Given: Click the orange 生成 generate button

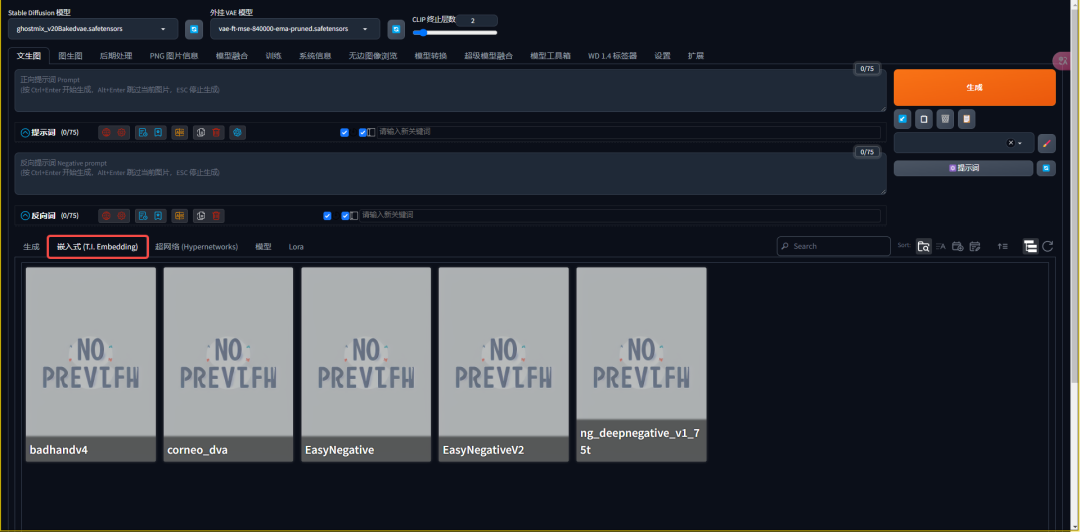Looking at the screenshot, I should (x=974, y=87).
